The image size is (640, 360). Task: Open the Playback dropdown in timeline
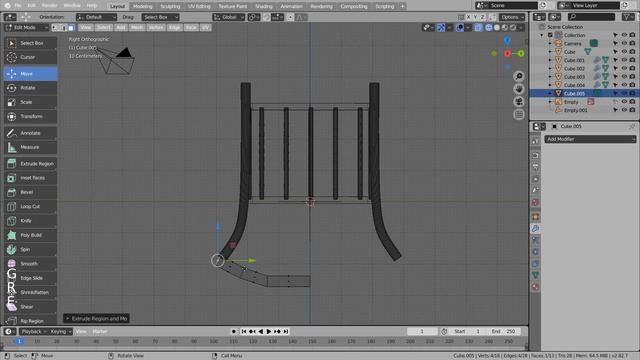(34, 331)
